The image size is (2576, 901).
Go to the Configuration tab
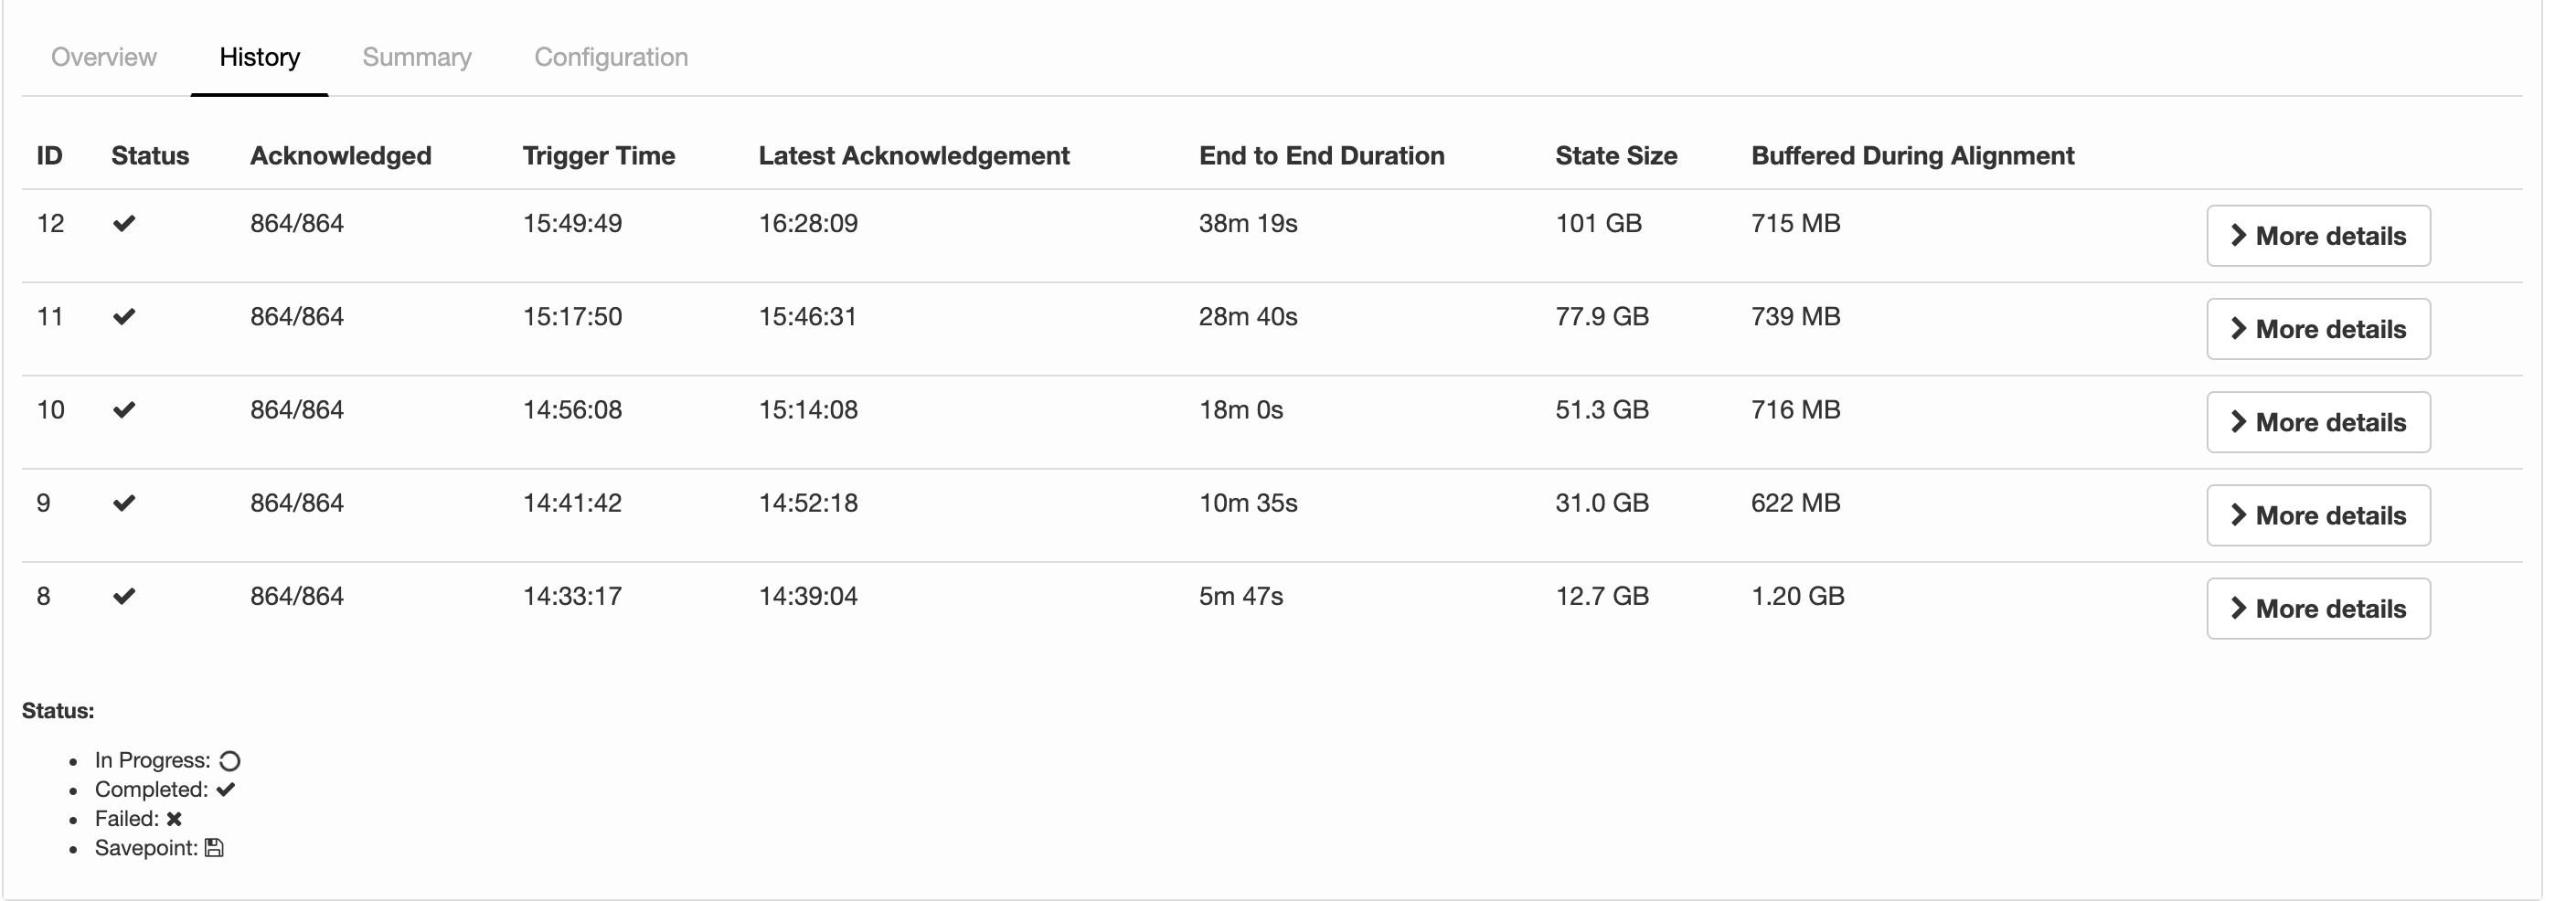610,57
